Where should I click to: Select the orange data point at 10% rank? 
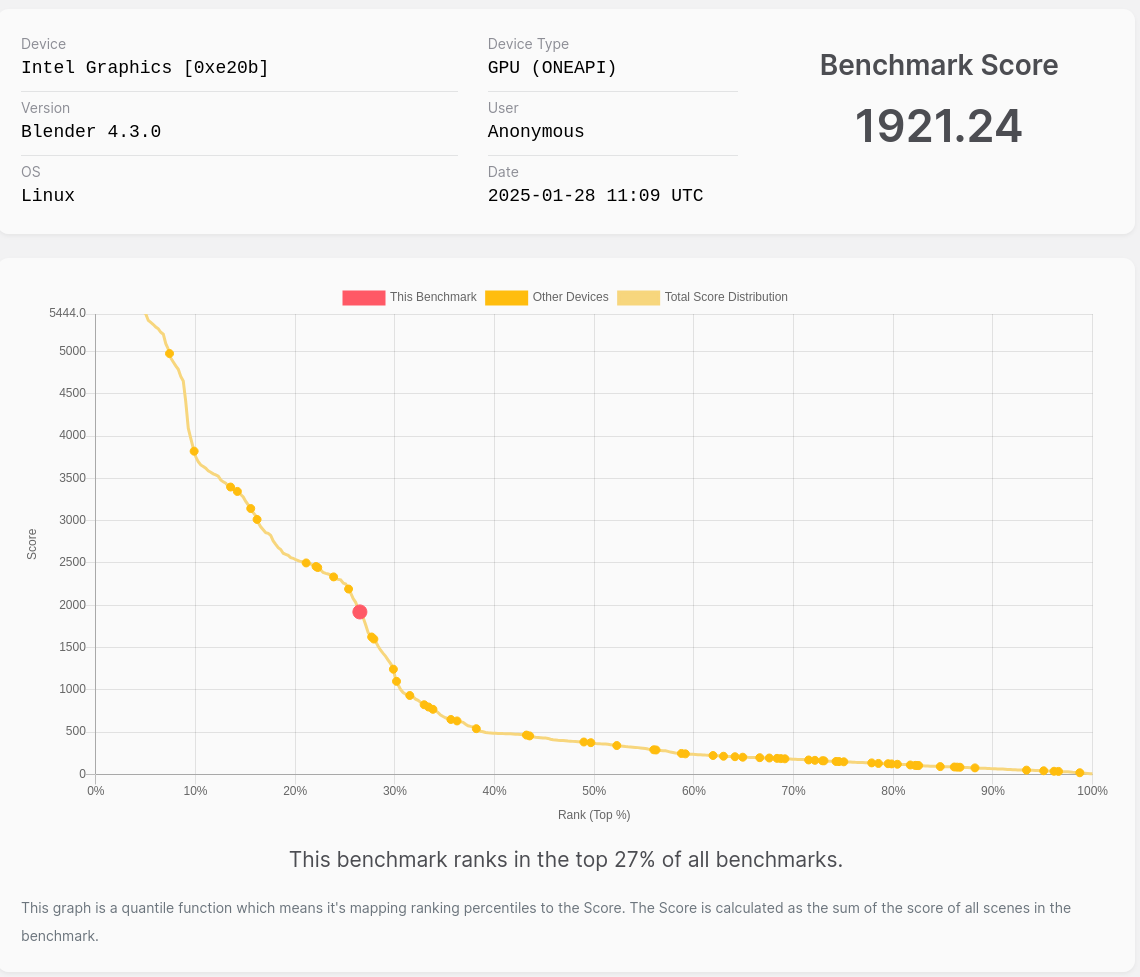coord(194,451)
